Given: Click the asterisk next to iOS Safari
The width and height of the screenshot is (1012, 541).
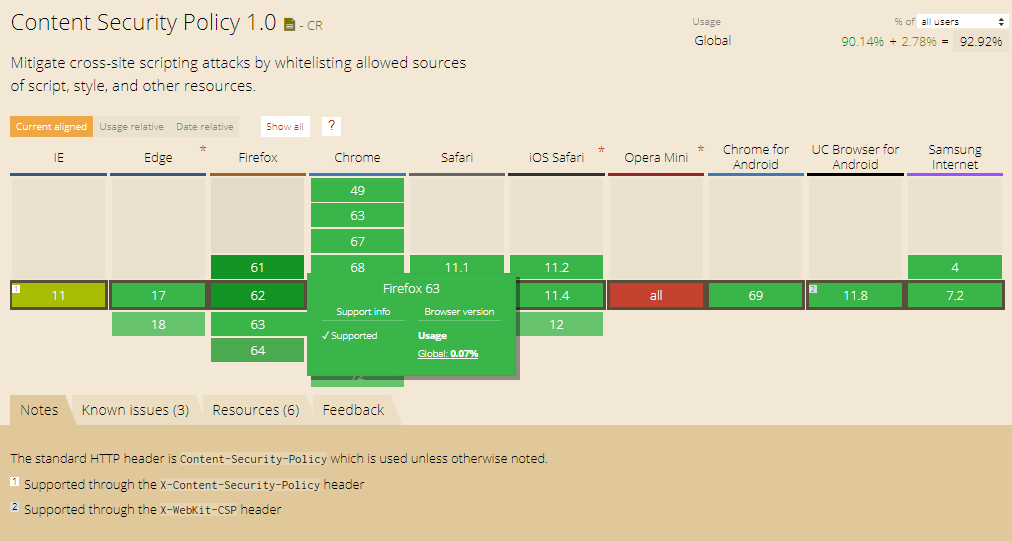Looking at the screenshot, I should point(601,150).
